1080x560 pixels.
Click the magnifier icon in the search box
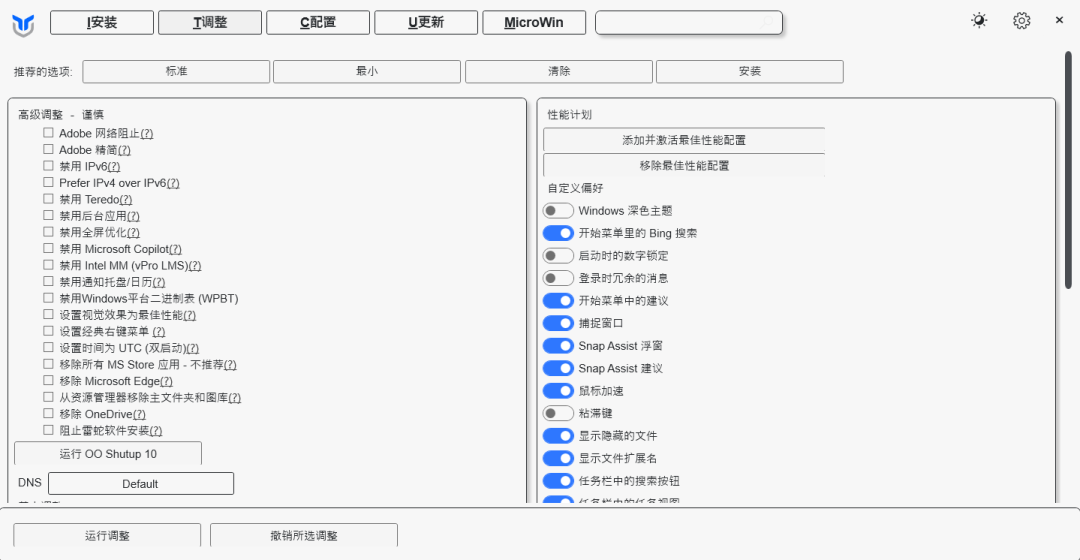(767, 23)
